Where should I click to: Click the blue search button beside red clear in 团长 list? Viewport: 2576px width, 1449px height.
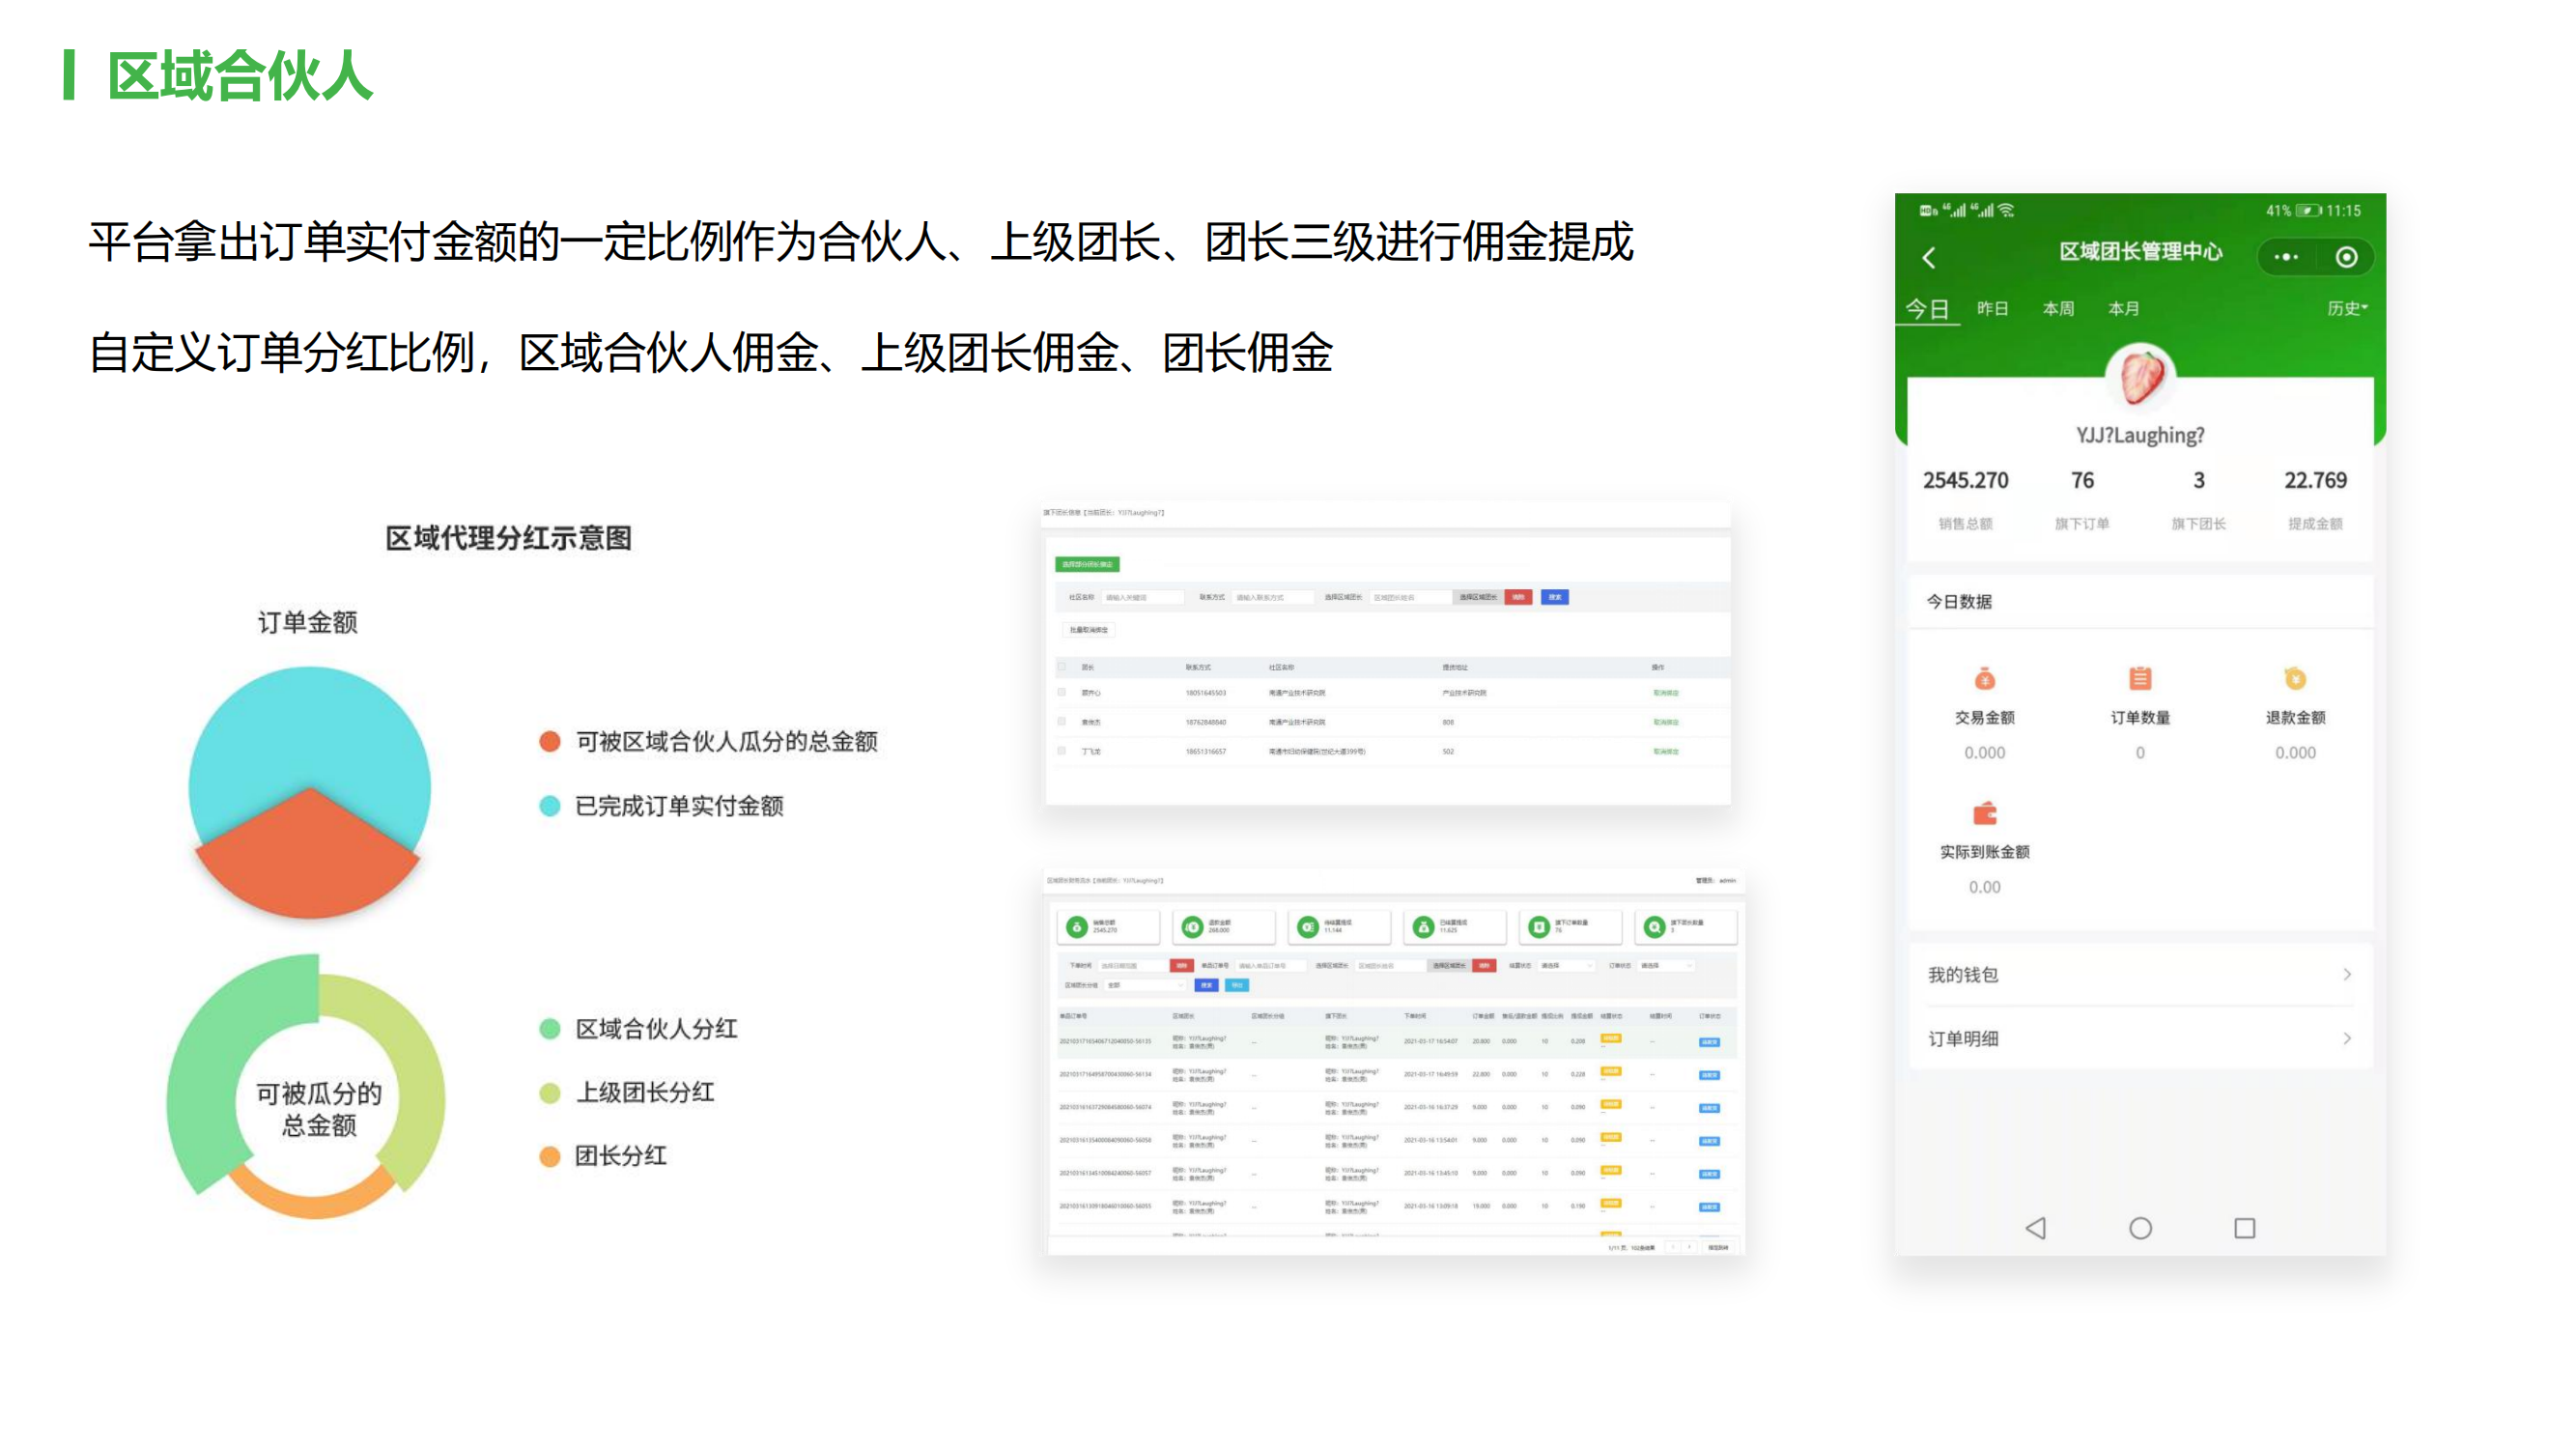(1554, 597)
